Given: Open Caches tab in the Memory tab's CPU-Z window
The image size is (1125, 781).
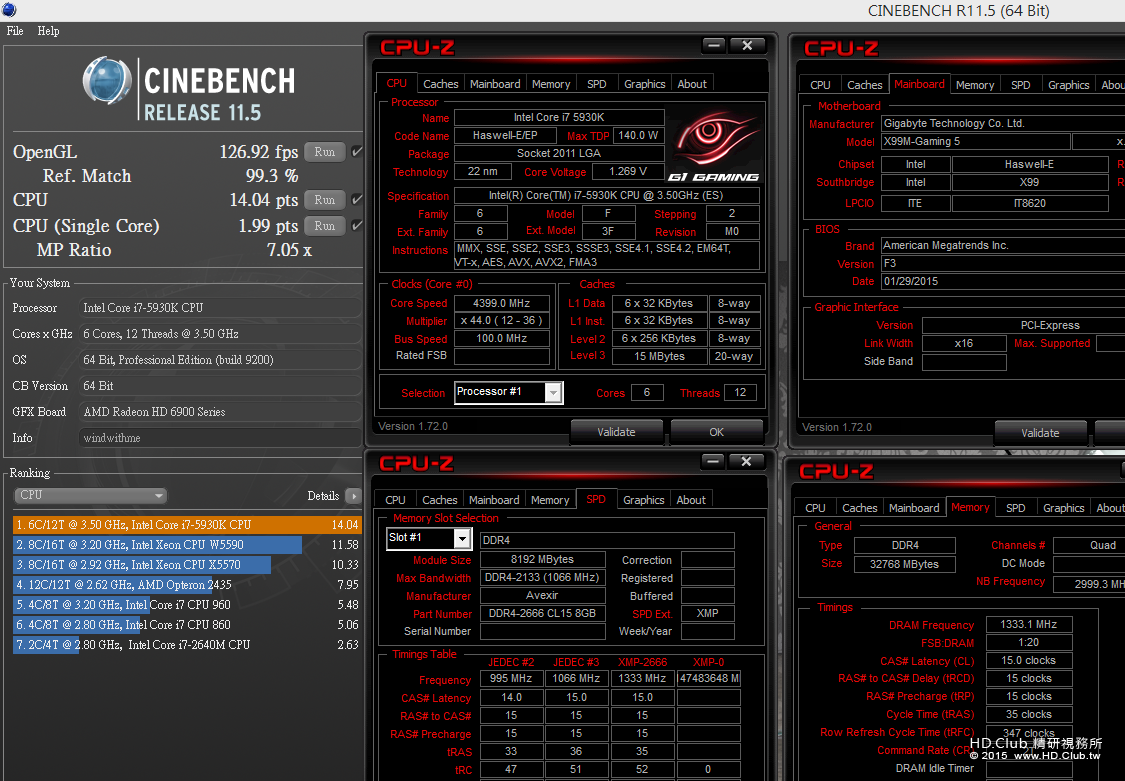Looking at the screenshot, I should [x=860, y=508].
